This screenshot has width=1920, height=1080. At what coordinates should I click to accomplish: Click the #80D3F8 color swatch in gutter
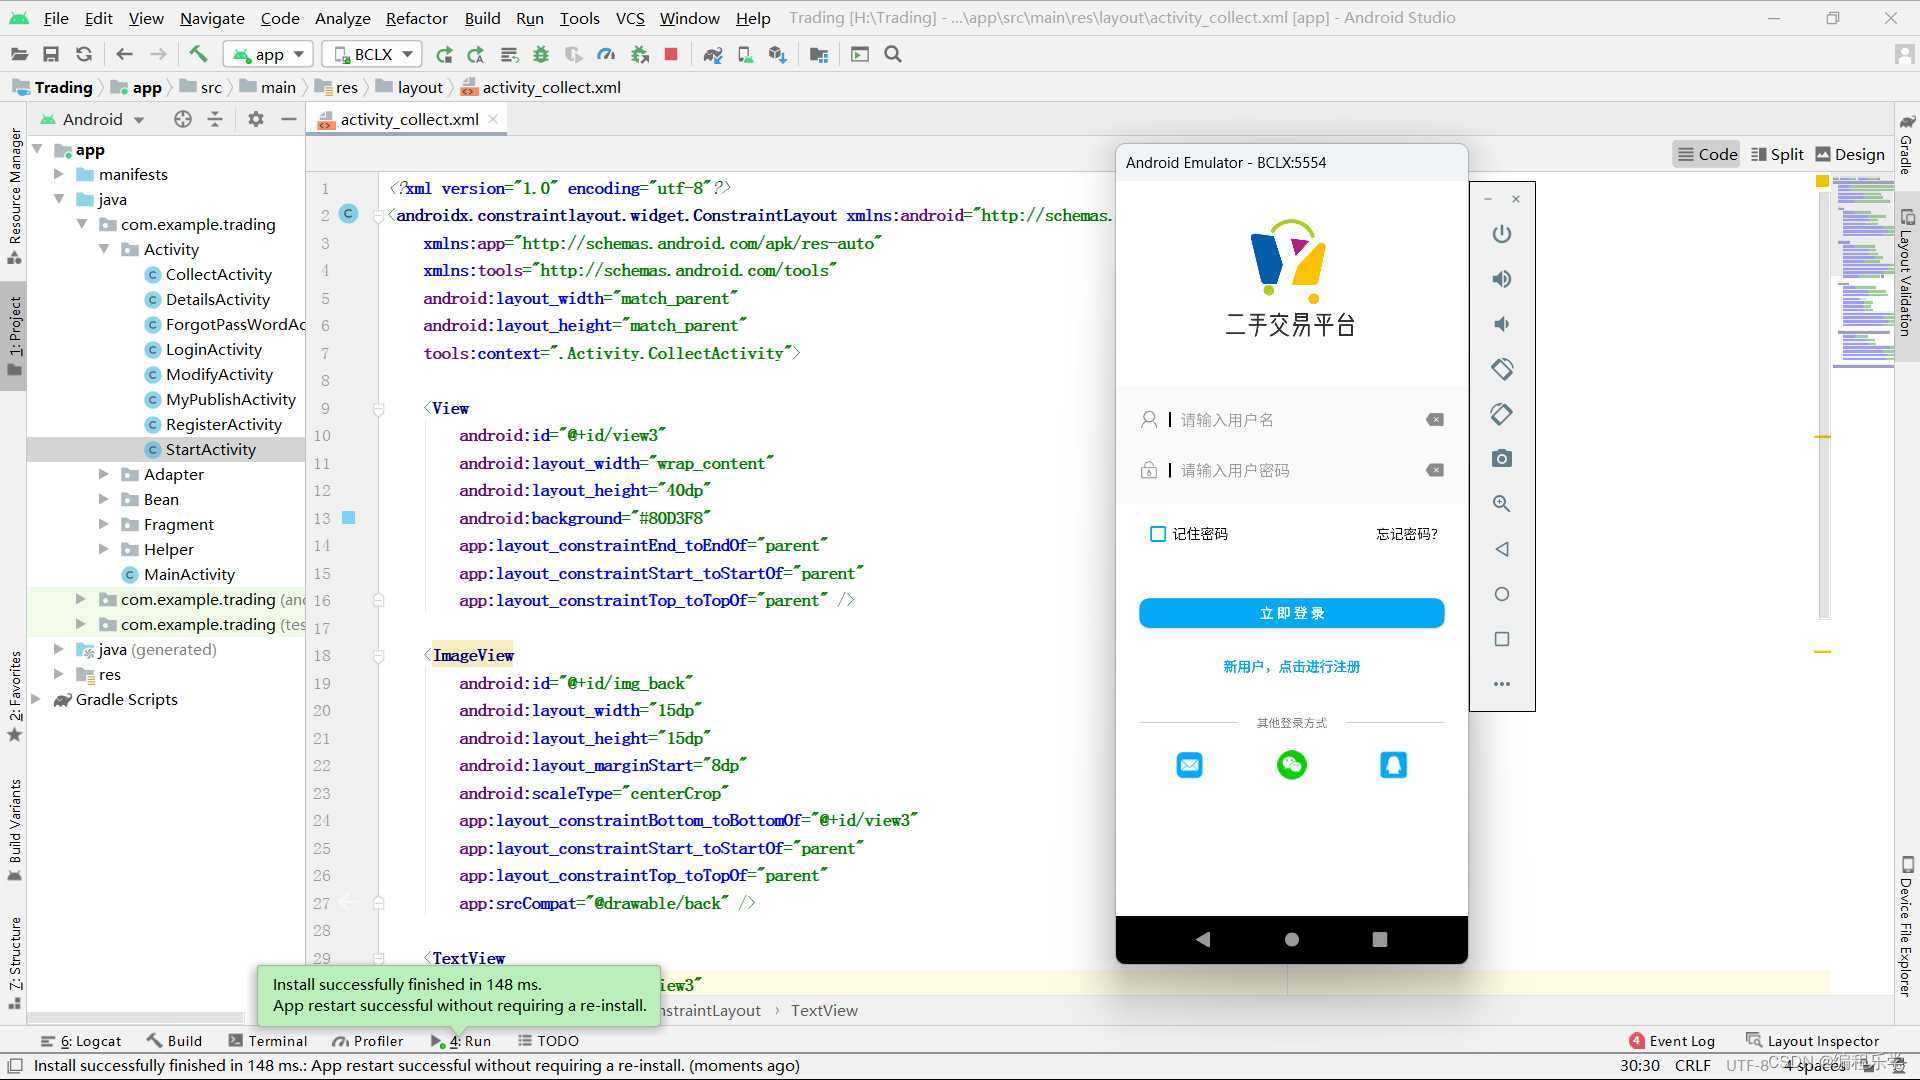349,518
